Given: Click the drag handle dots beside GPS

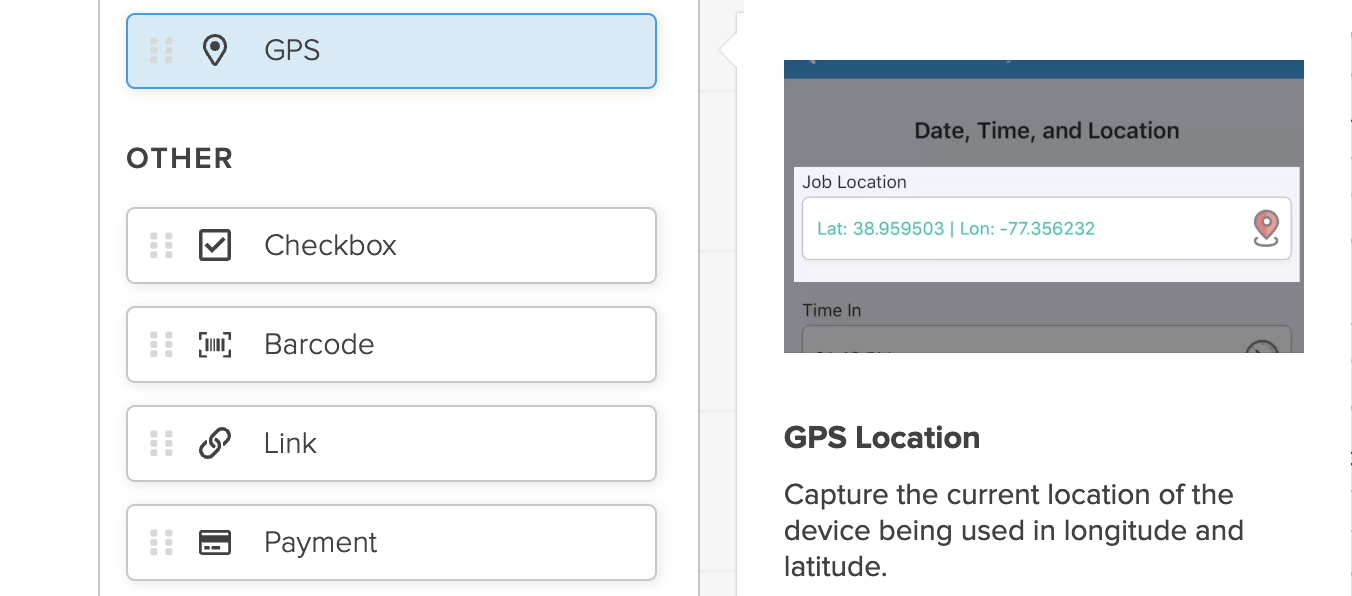Looking at the screenshot, I should (160, 50).
